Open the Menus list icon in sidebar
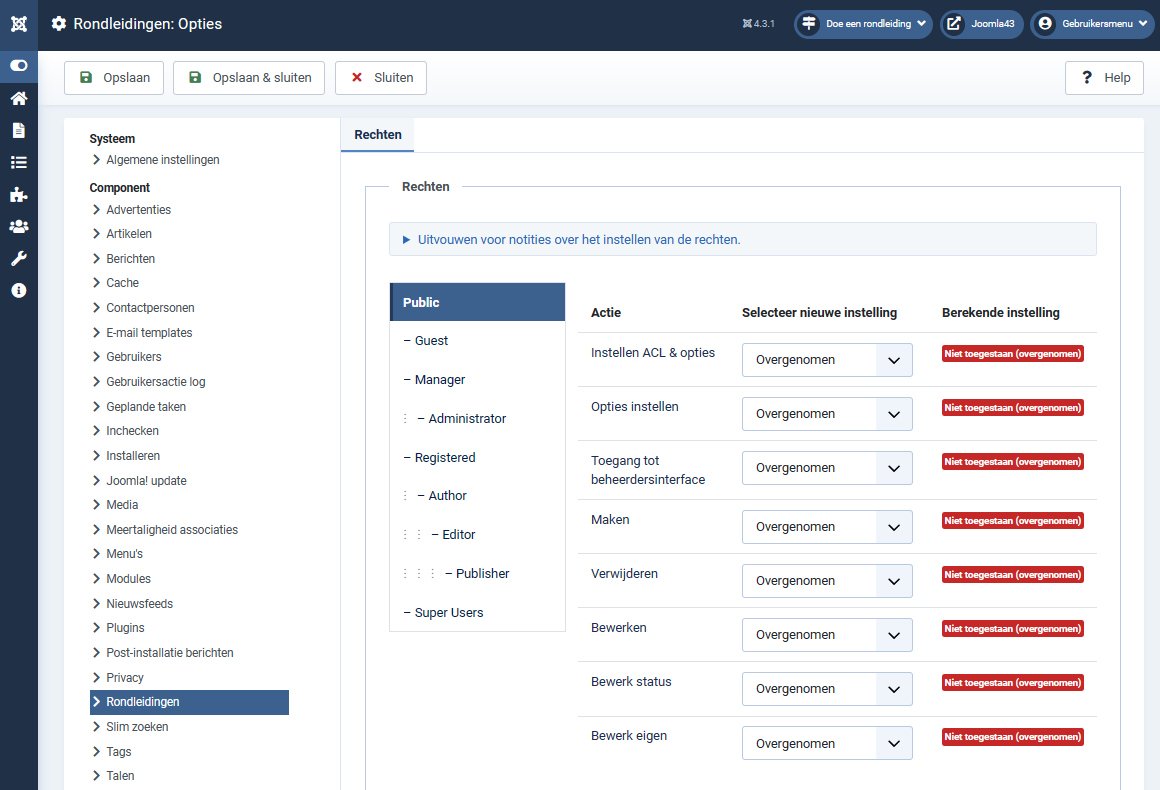1160x790 pixels. 19,162
